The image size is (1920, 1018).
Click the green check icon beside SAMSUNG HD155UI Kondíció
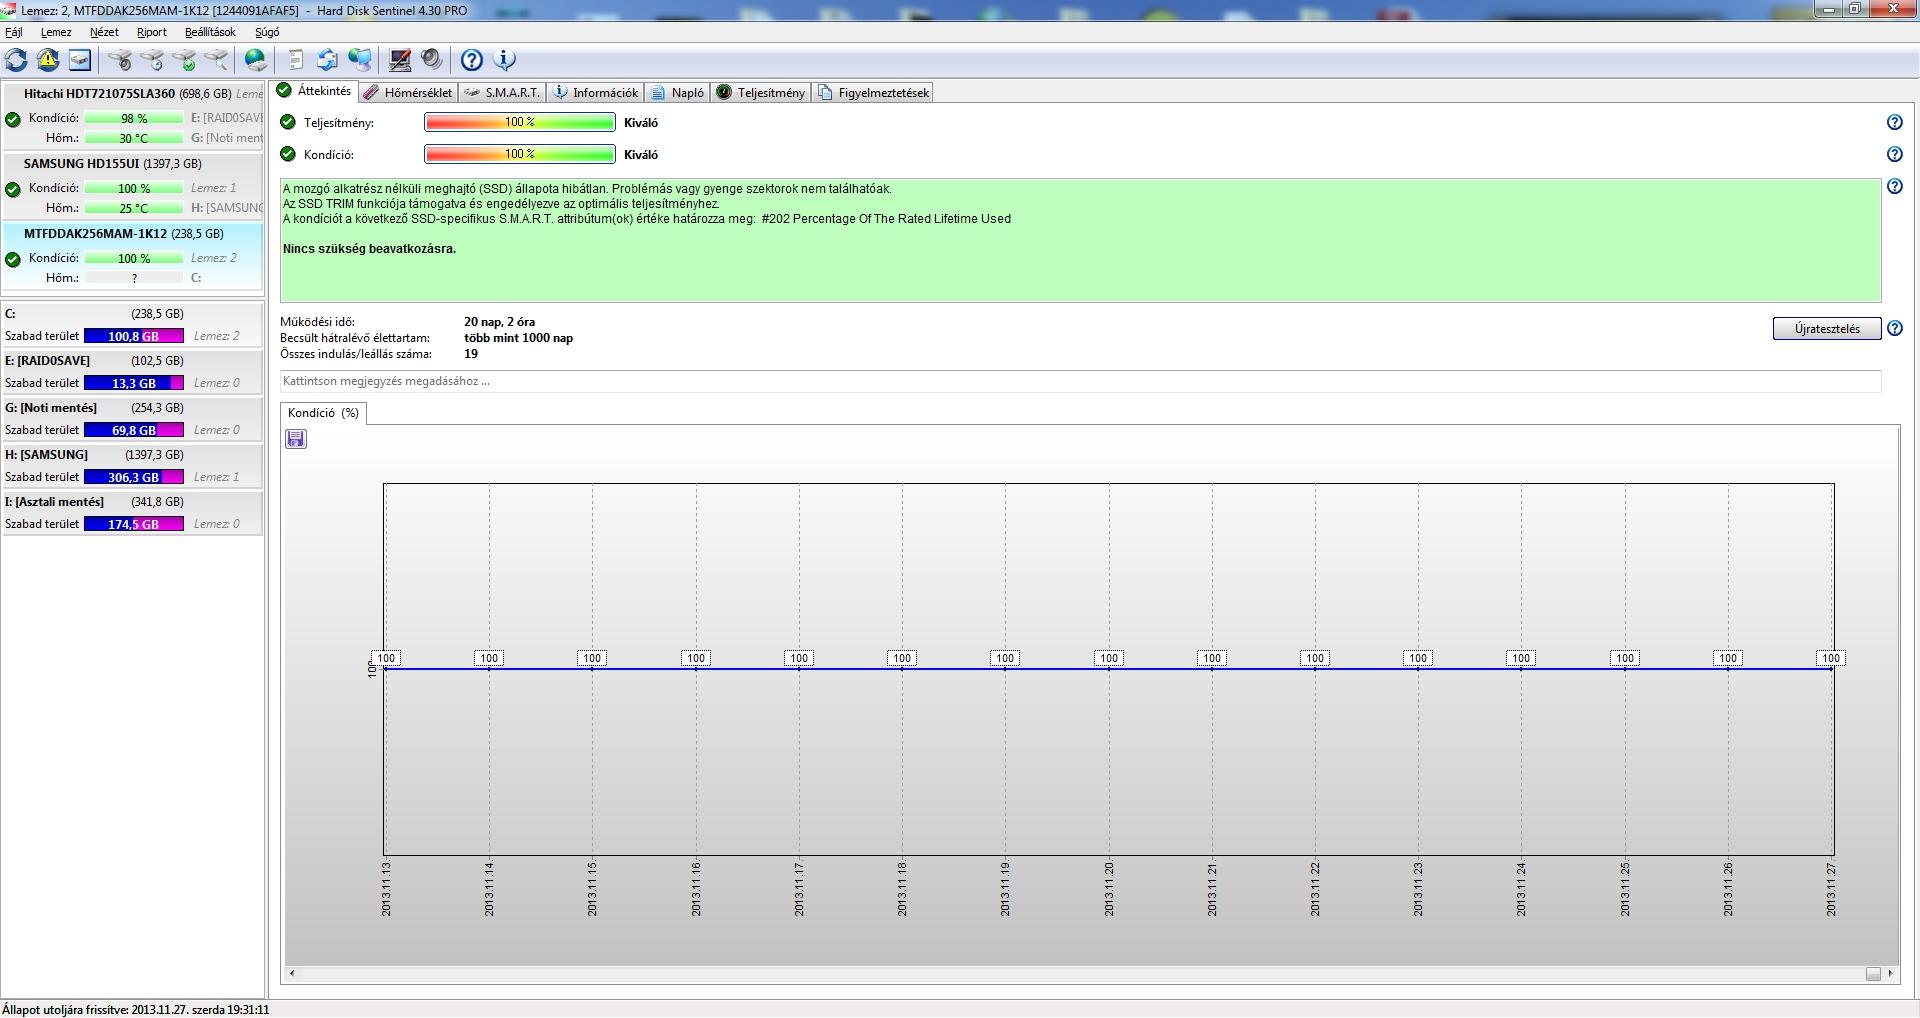(x=13, y=189)
